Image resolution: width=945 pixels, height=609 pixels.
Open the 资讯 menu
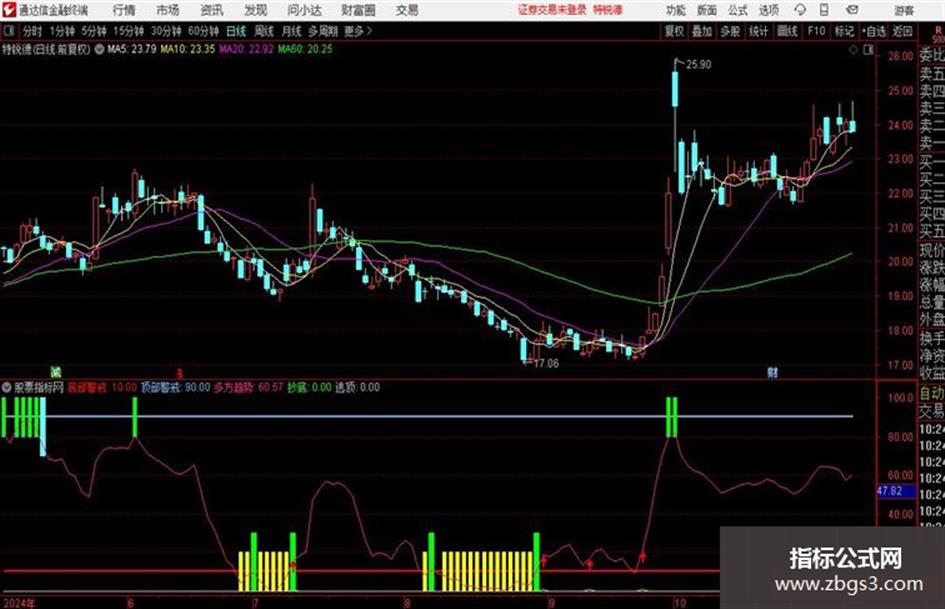pos(212,10)
